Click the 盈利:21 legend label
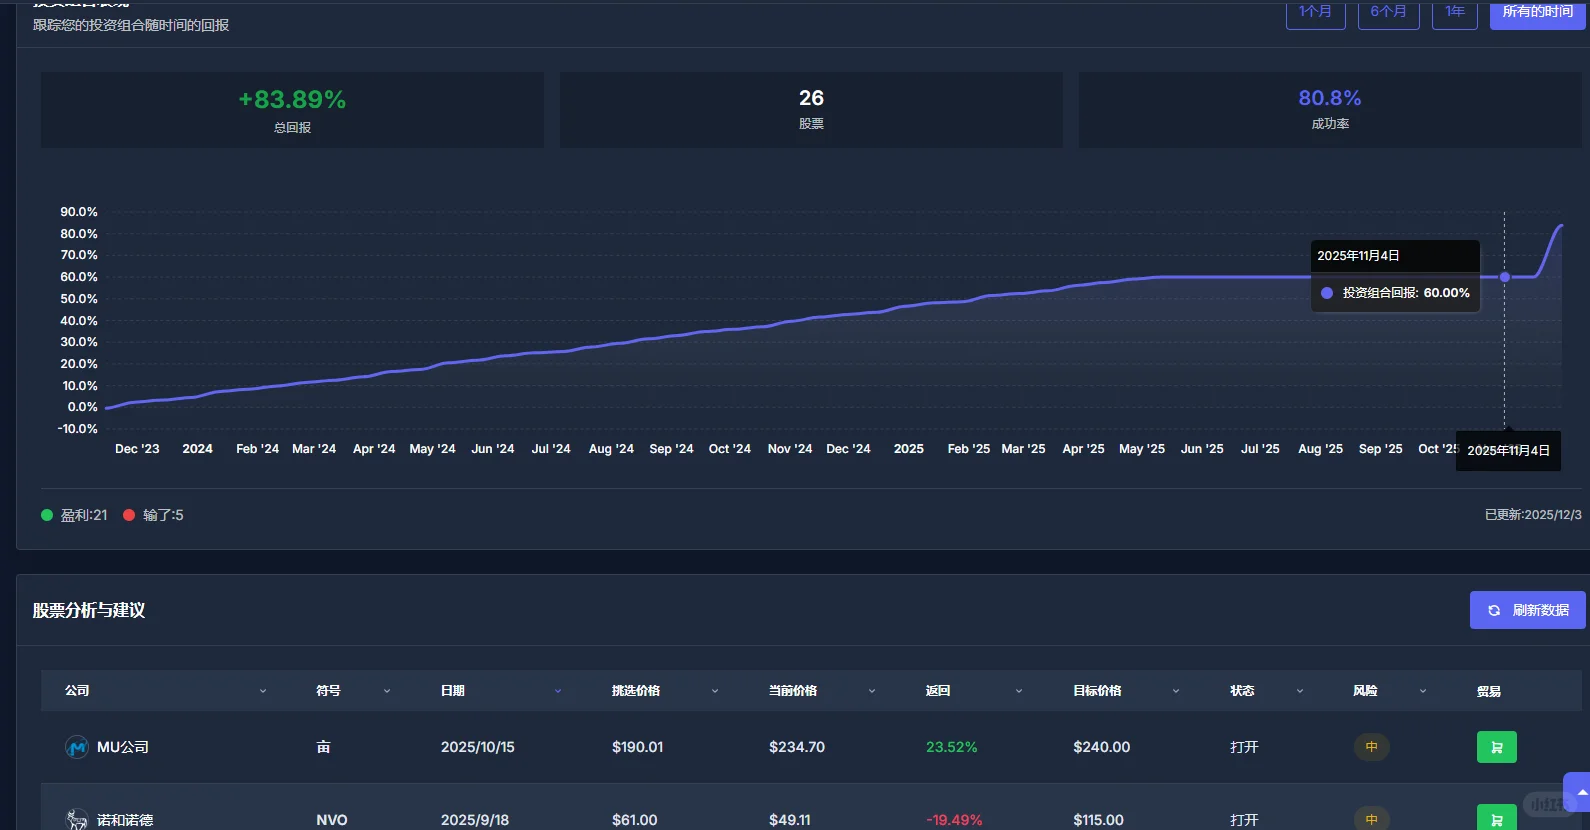1590x830 pixels. point(84,515)
